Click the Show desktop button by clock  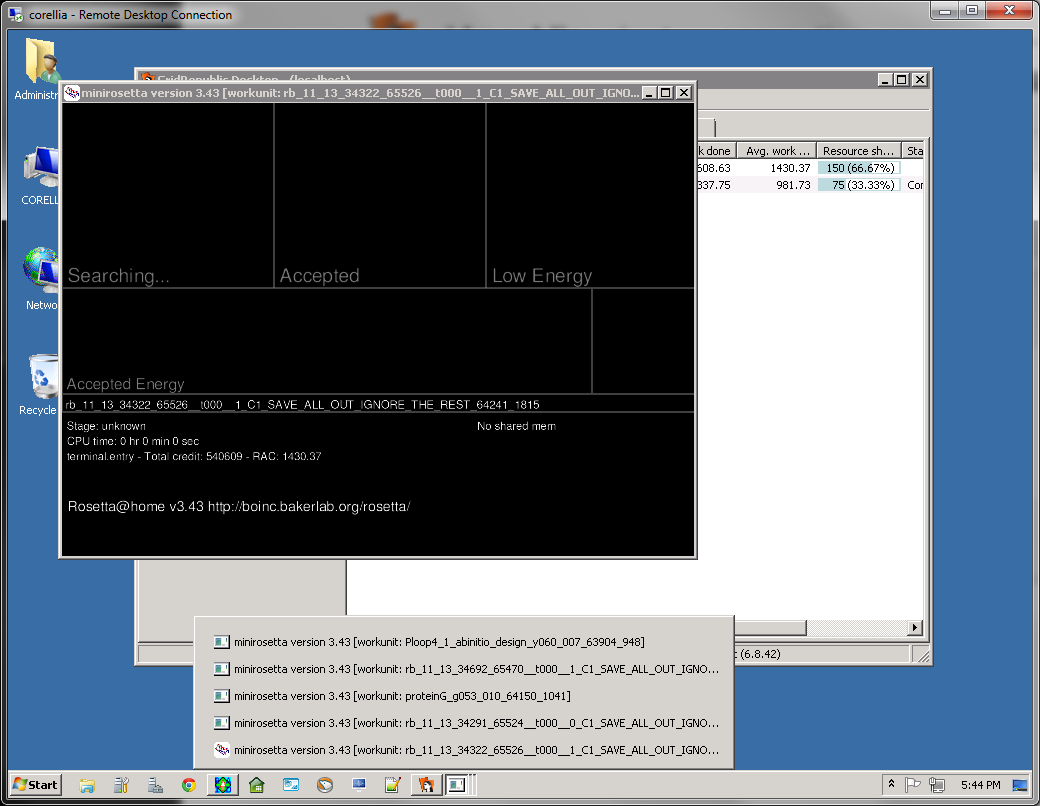pyautogui.click(x=1020, y=785)
